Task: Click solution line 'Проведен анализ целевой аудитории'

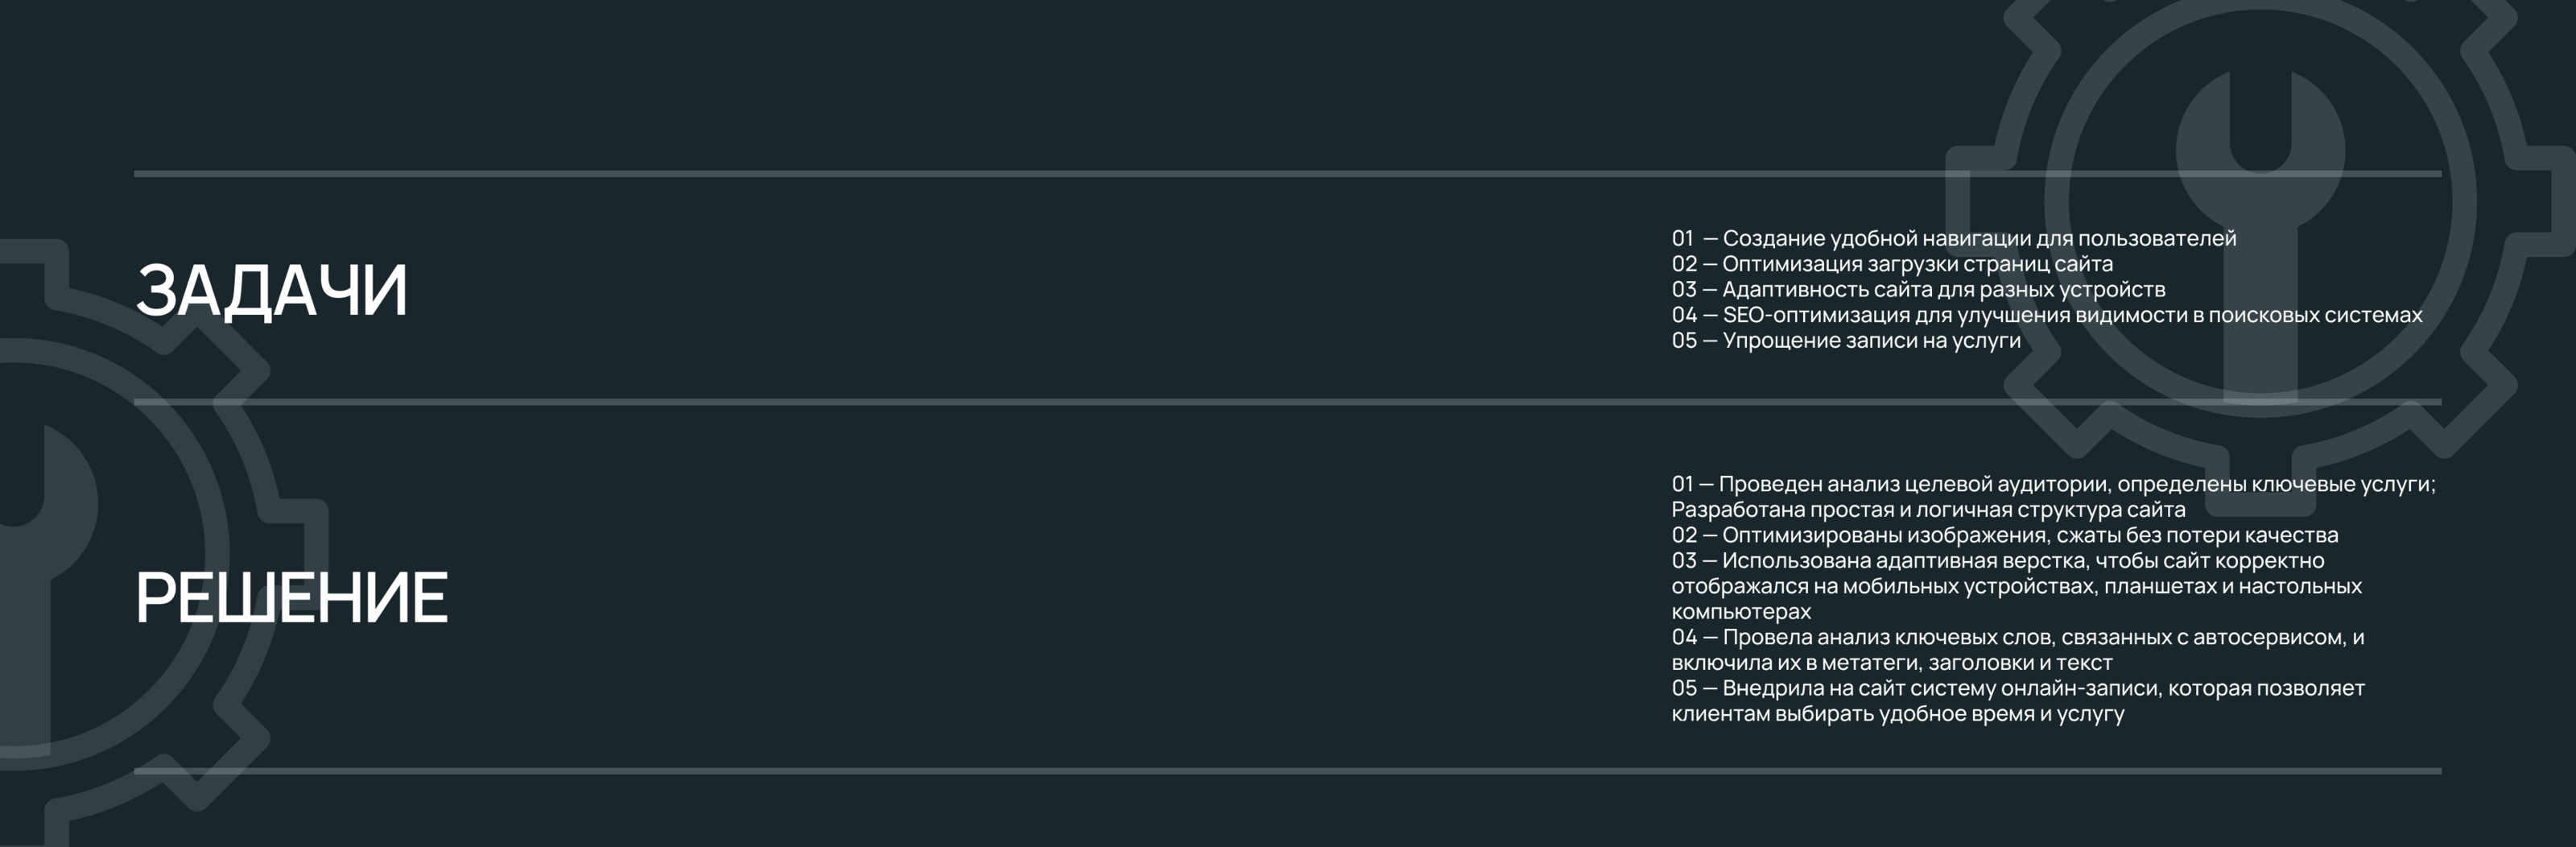Action: 2053,484
